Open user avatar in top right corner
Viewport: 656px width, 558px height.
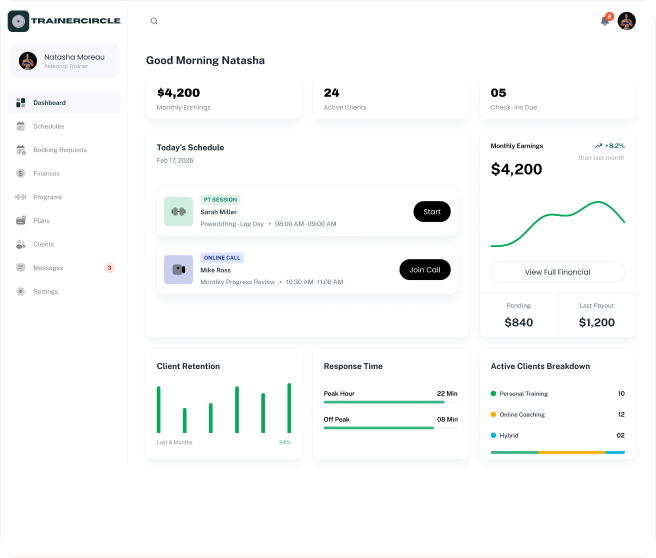[627, 21]
